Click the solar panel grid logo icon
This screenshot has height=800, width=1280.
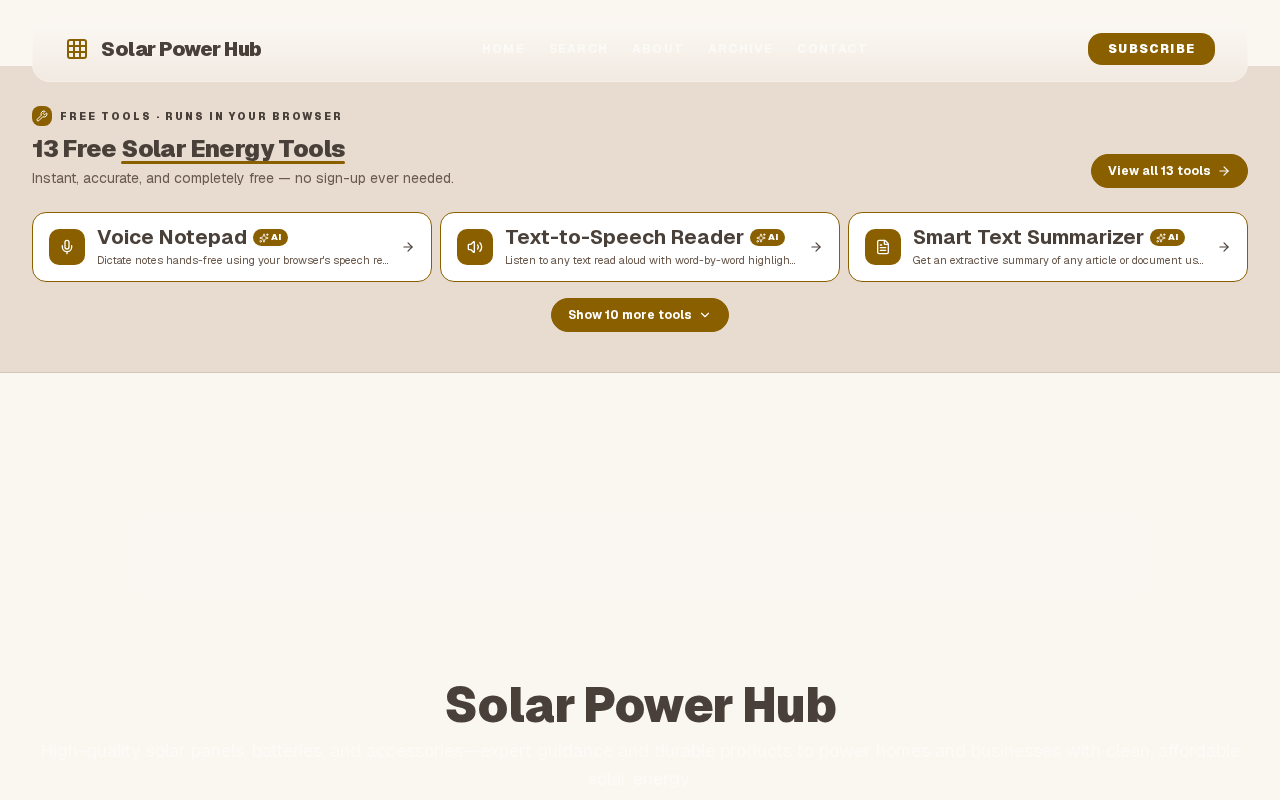point(77,49)
